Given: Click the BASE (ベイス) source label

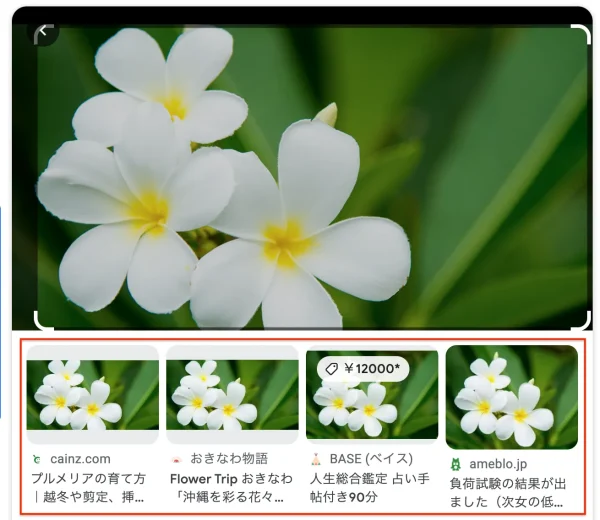Looking at the screenshot, I should pyautogui.click(x=371, y=458).
